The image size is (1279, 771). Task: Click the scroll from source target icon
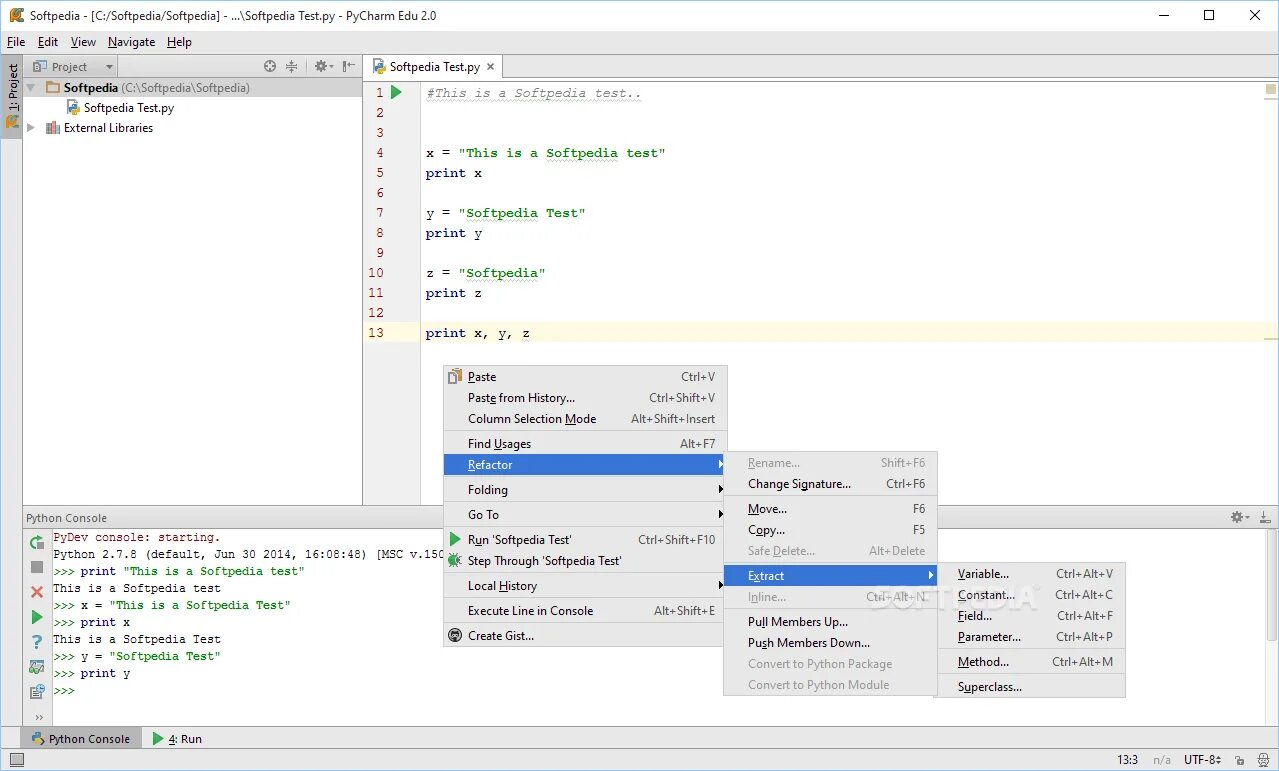click(270, 66)
